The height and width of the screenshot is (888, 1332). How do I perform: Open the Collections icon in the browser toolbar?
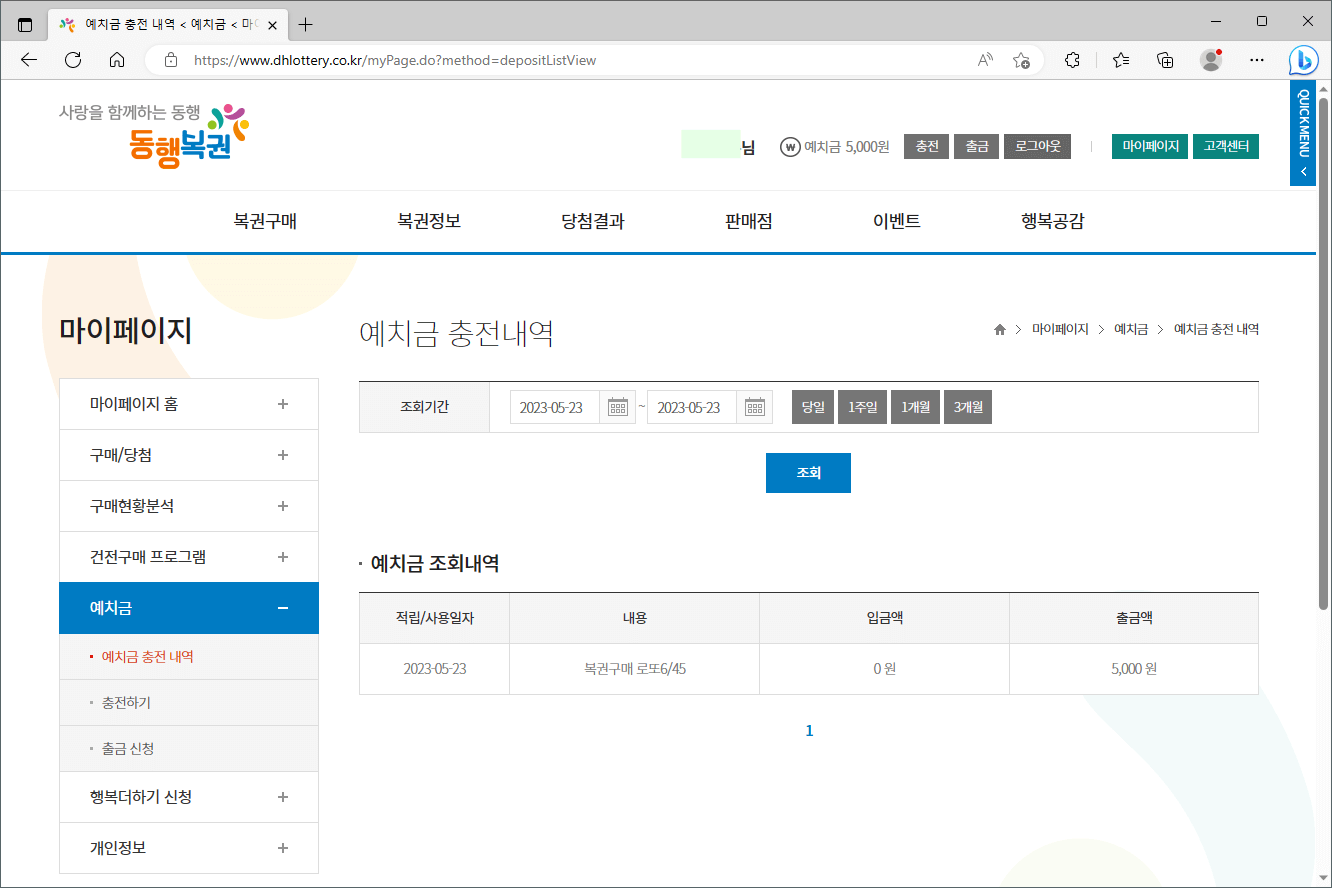pyautogui.click(x=1164, y=60)
